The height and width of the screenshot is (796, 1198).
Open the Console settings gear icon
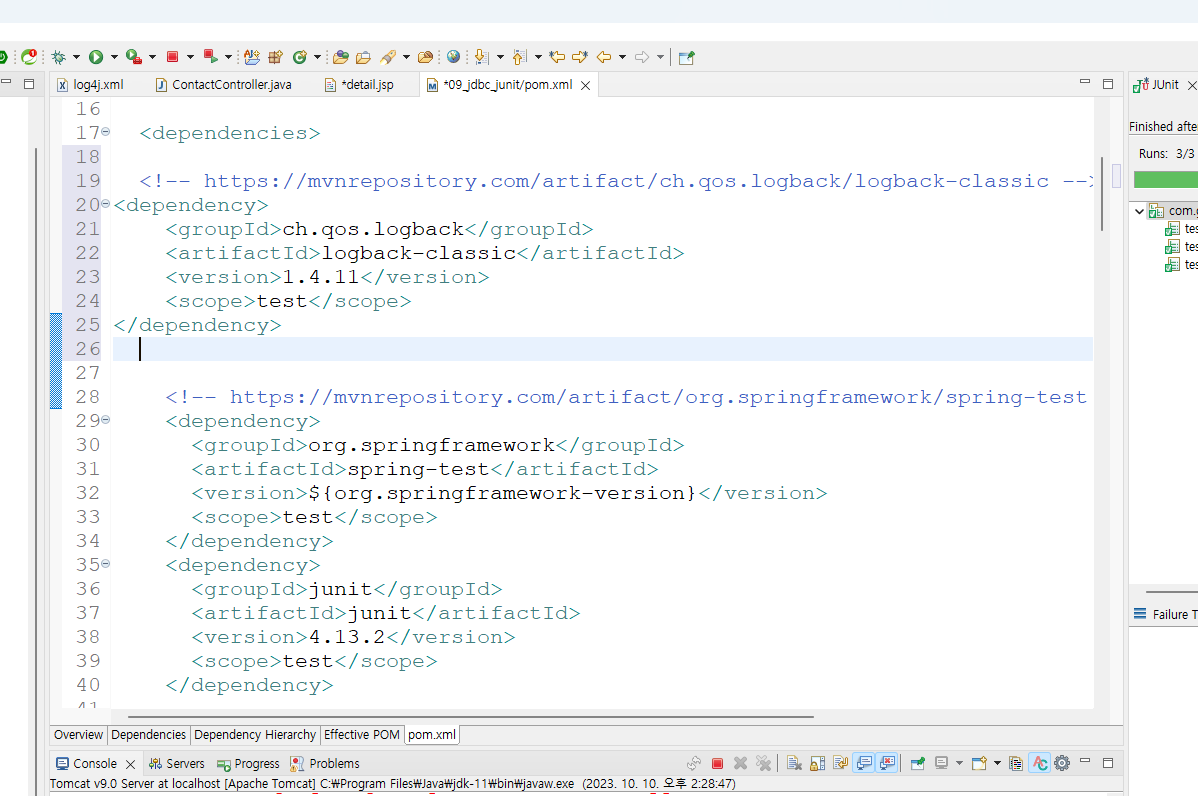point(1062,763)
